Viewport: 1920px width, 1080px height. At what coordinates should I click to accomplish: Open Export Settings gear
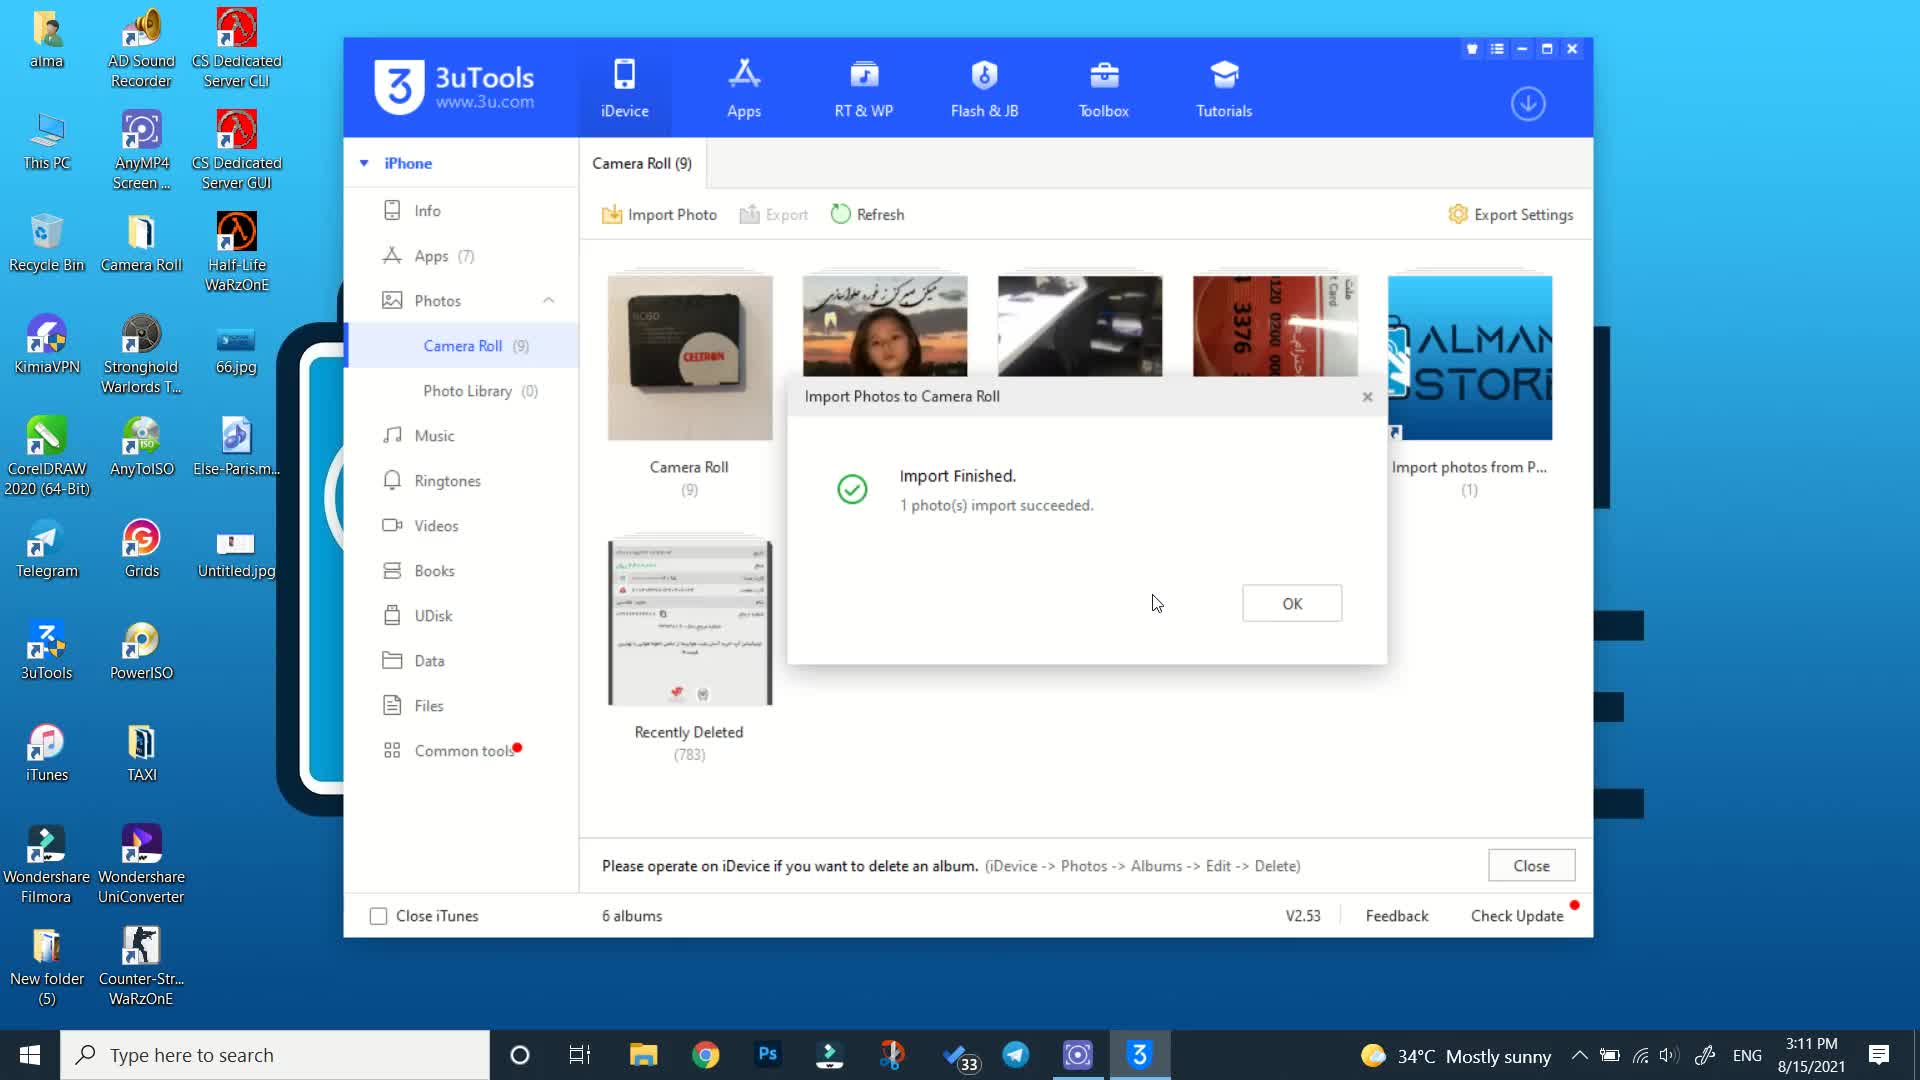pyautogui.click(x=1458, y=214)
